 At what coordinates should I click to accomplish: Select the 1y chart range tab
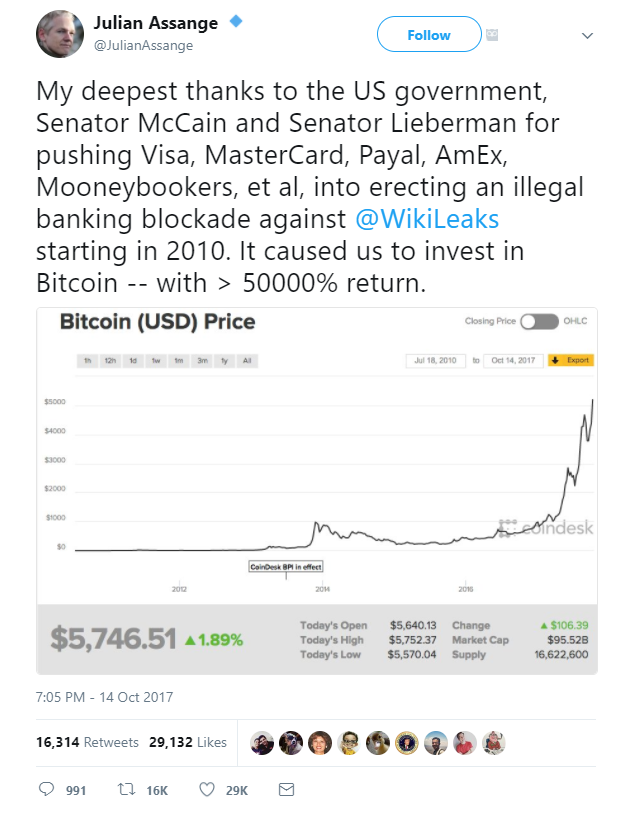[224, 360]
